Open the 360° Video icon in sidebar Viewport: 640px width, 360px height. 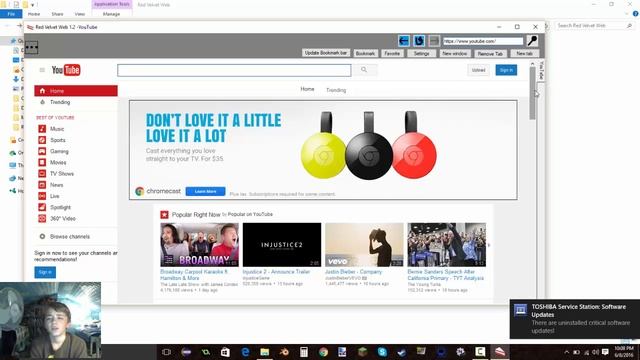(x=42, y=218)
